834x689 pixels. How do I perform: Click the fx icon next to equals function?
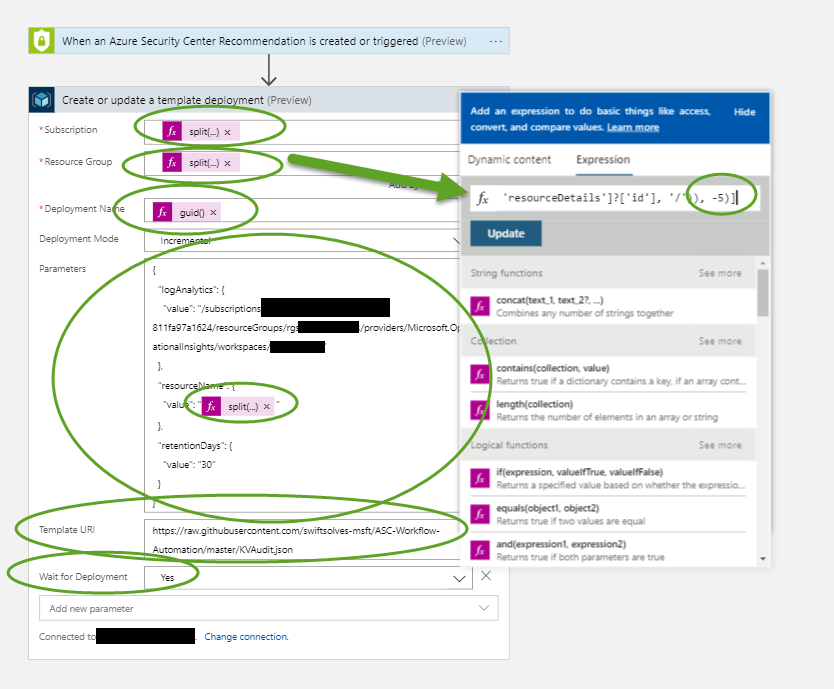click(480, 514)
